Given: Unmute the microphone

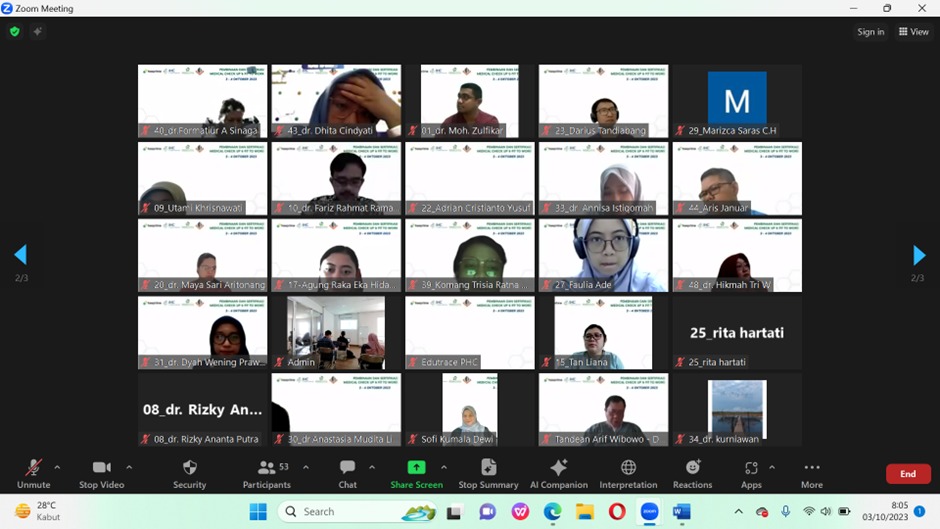Looking at the screenshot, I should click(x=34, y=474).
